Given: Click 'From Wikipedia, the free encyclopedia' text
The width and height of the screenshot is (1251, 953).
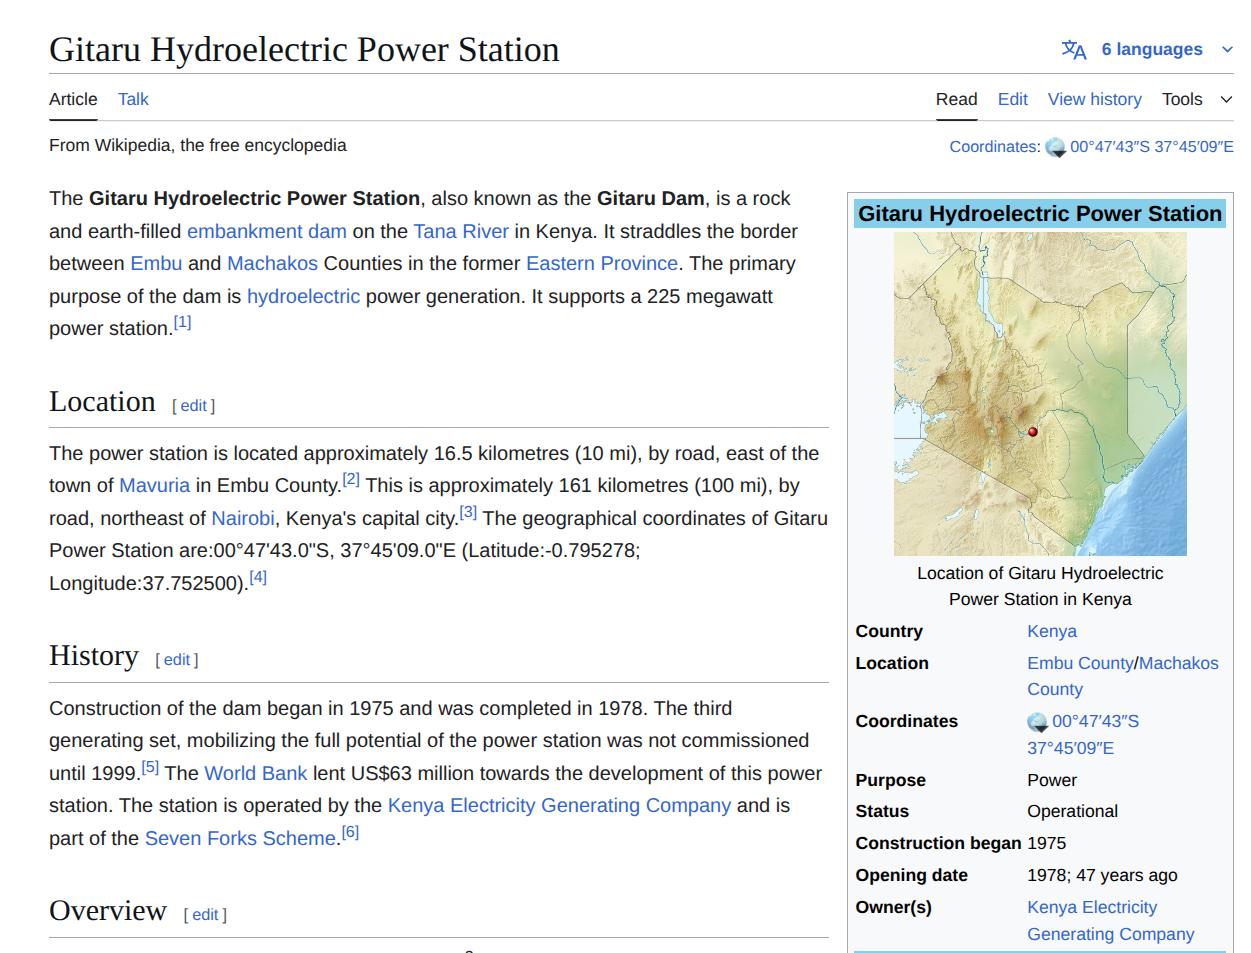Looking at the screenshot, I should tap(198, 145).
